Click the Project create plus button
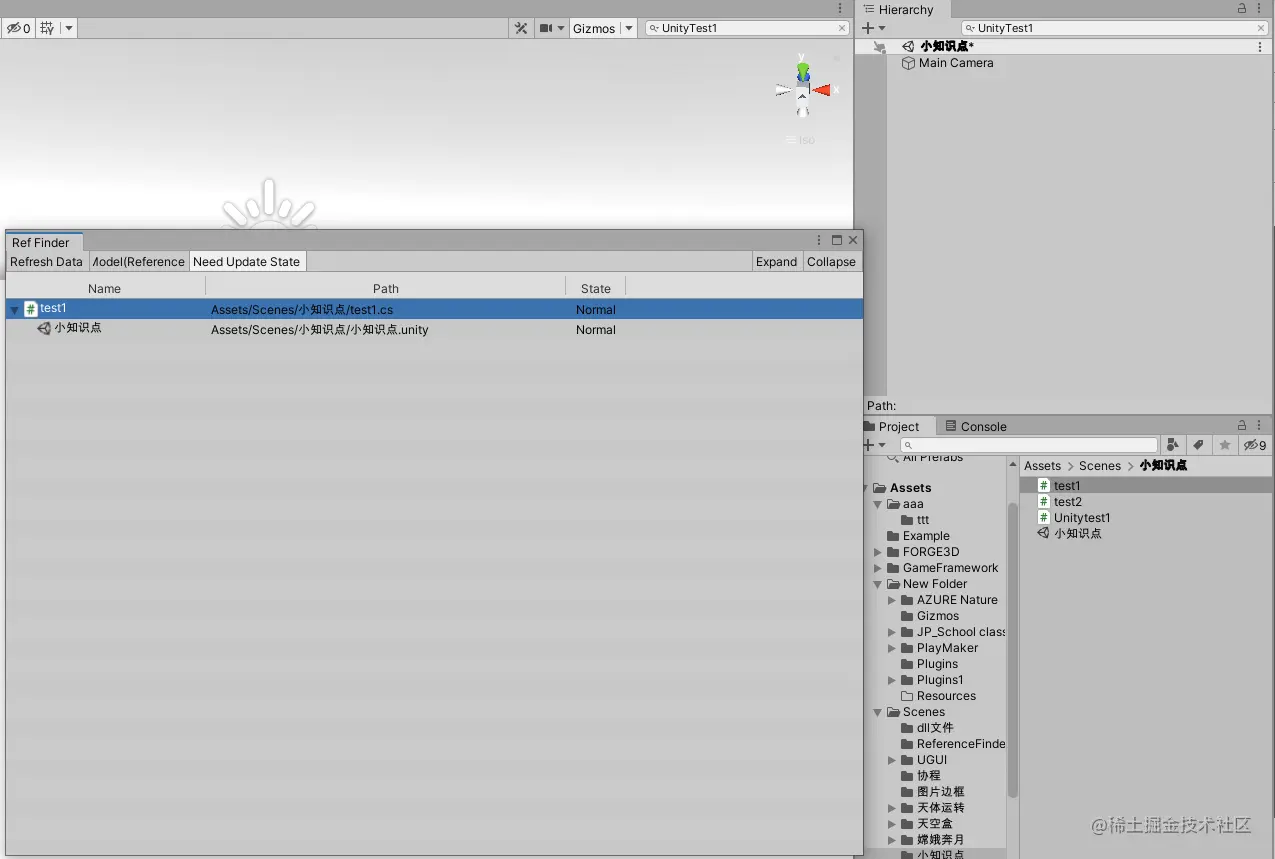This screenshot has width=1275, height=859. click(x=868, y=445)
